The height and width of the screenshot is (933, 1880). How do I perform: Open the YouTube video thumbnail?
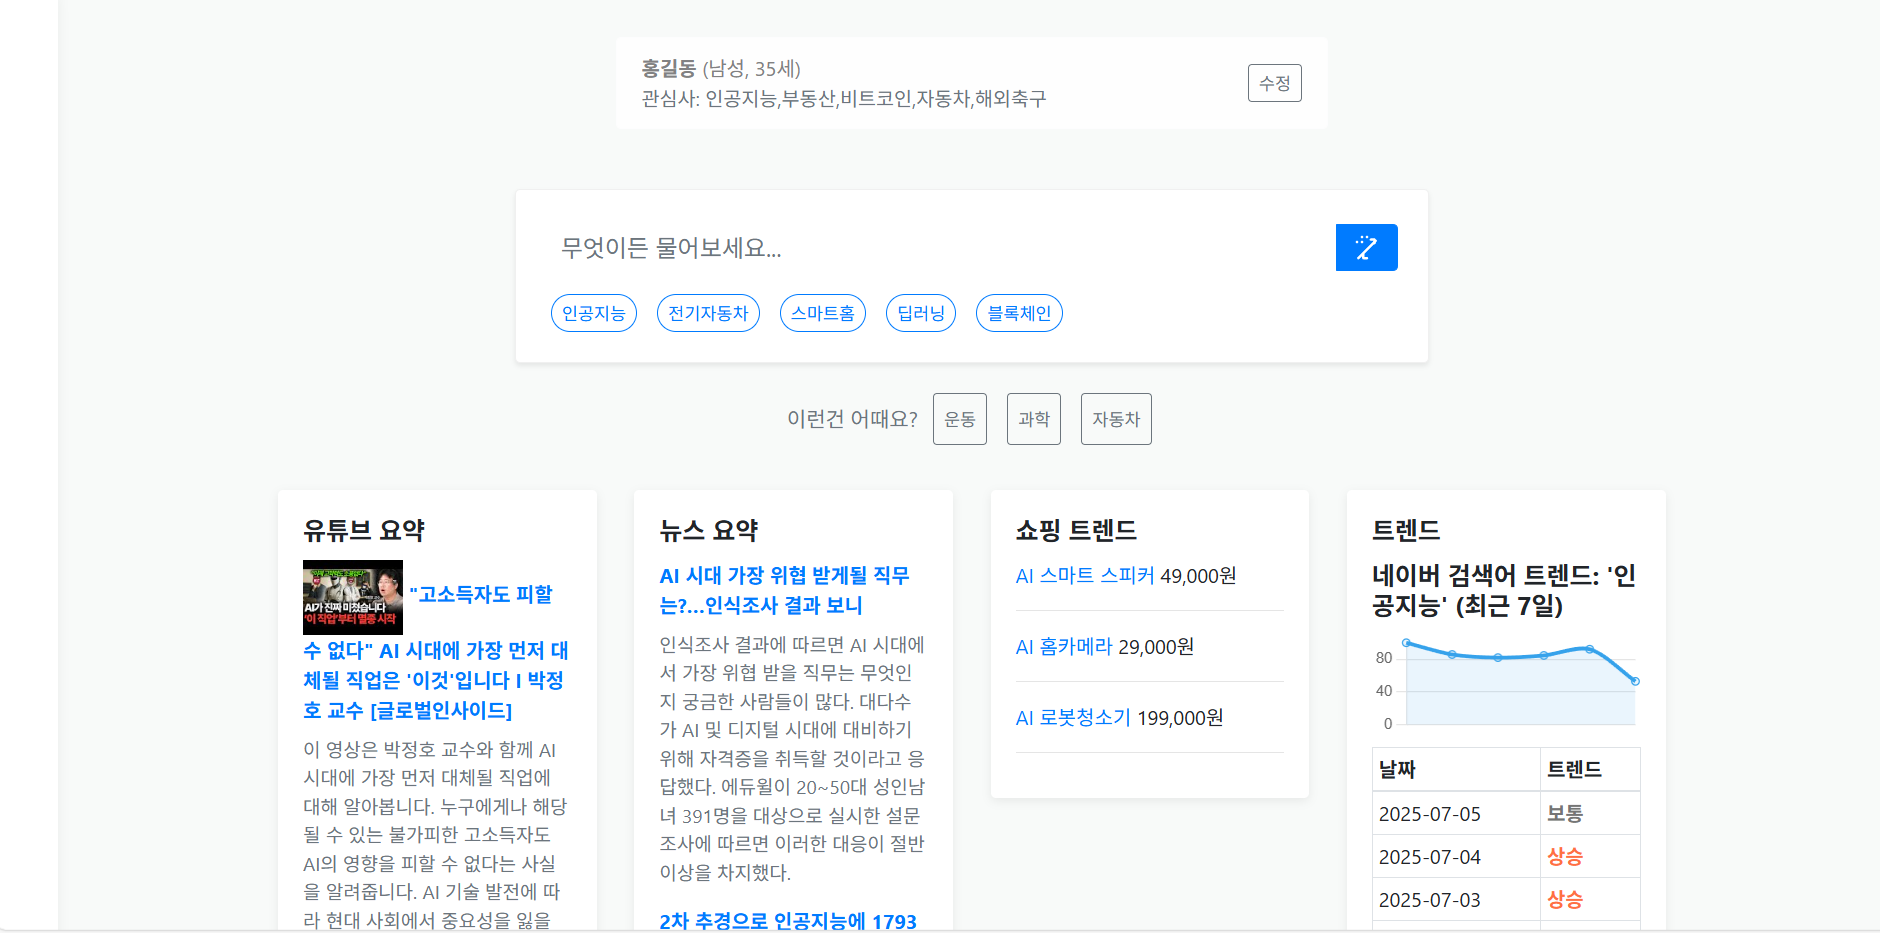click(353, 597)
